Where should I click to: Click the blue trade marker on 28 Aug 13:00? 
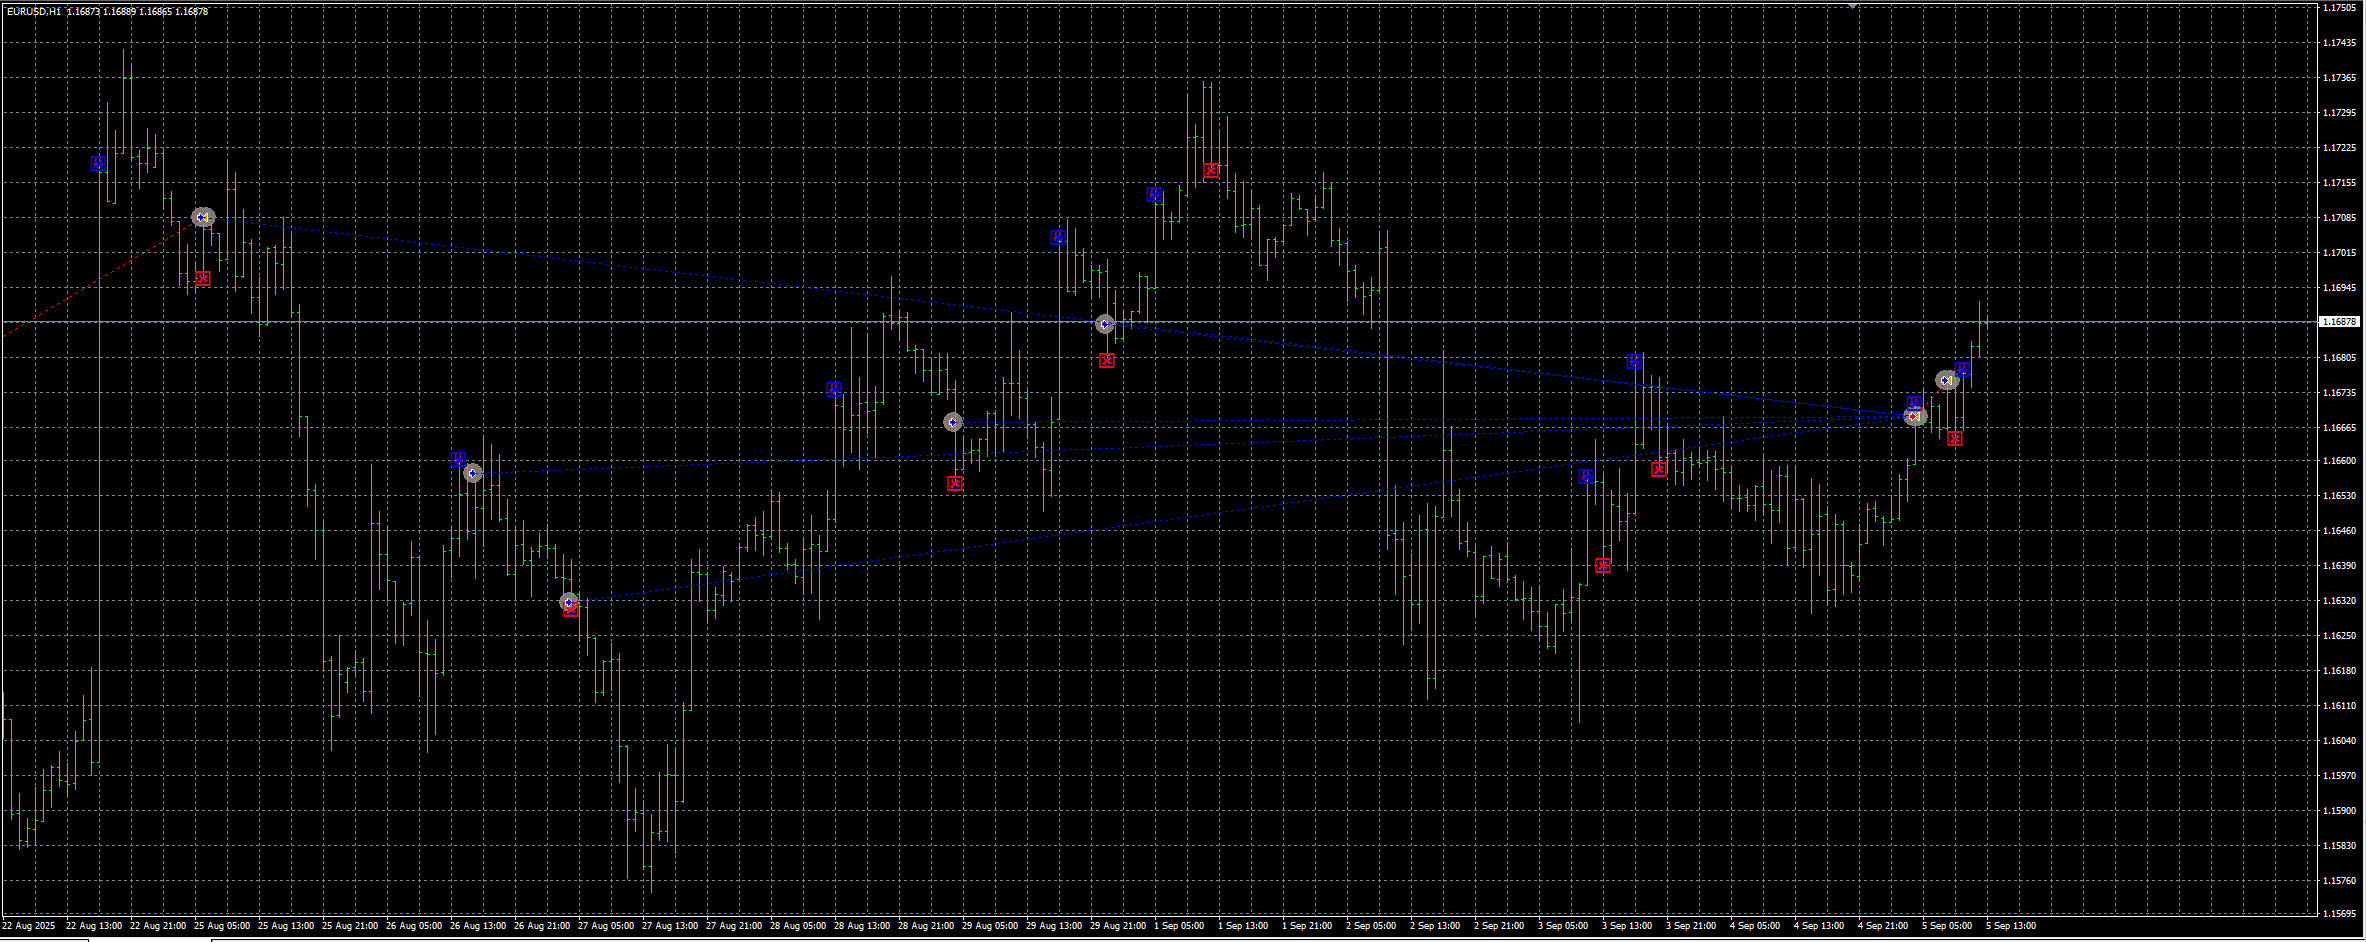coord(834,389)
